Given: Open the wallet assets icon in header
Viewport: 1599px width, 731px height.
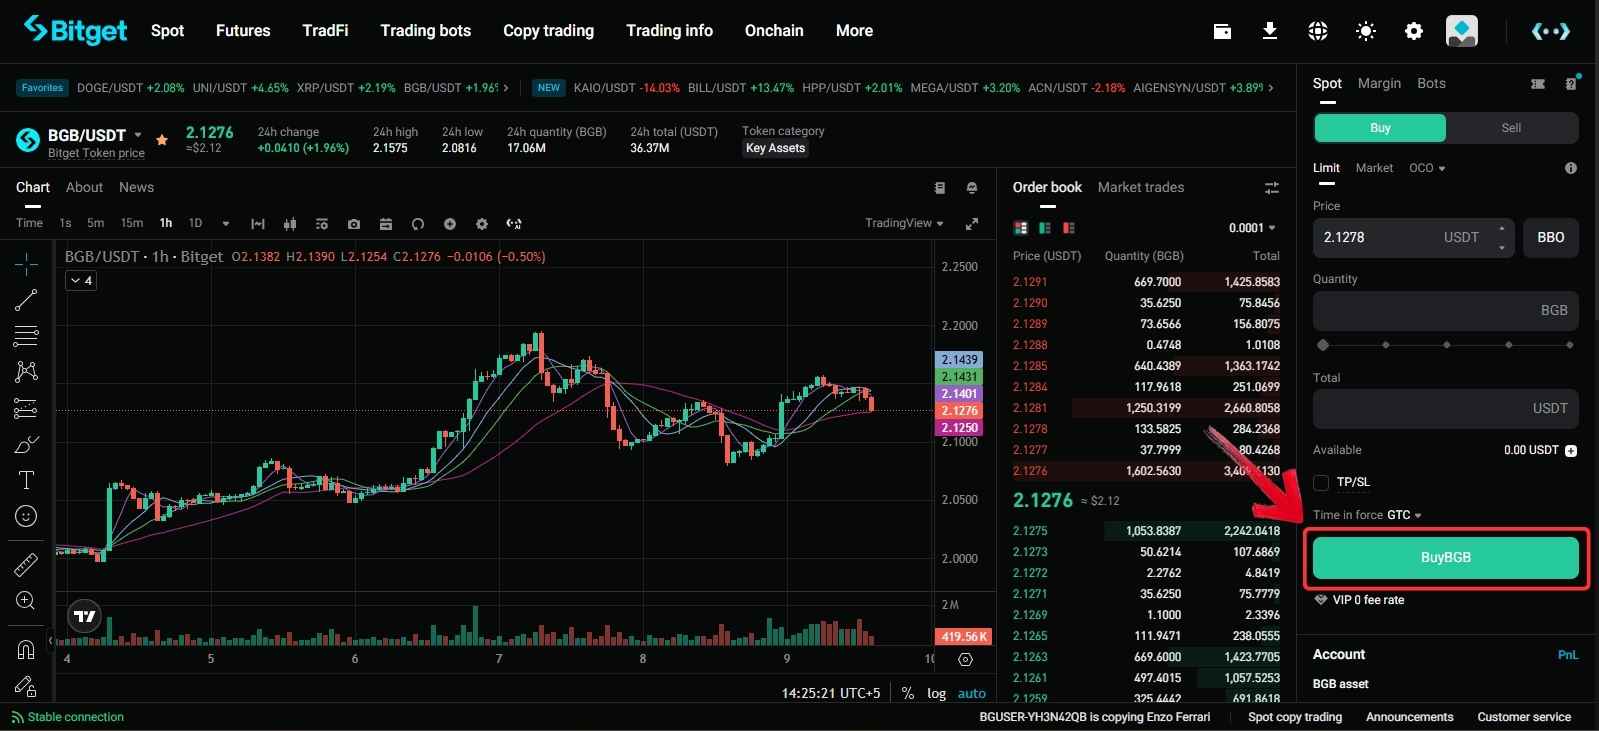Looking at the screenshot, I should pyautogui.click(x=1222, y=31).
